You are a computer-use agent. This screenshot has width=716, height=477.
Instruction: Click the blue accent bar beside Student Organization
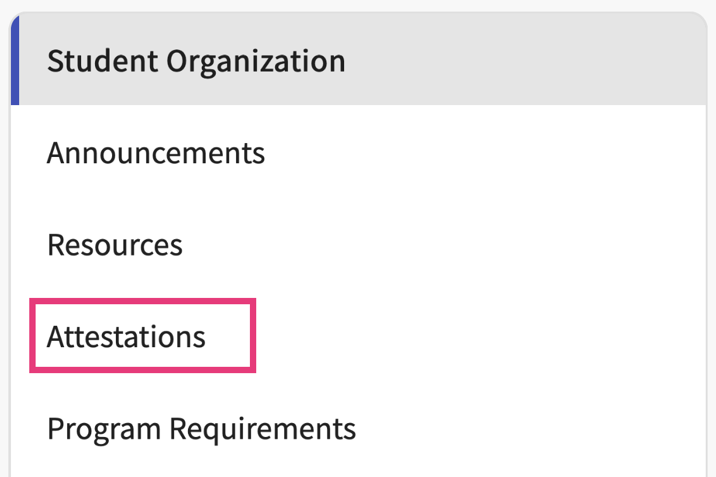point(15,60)
